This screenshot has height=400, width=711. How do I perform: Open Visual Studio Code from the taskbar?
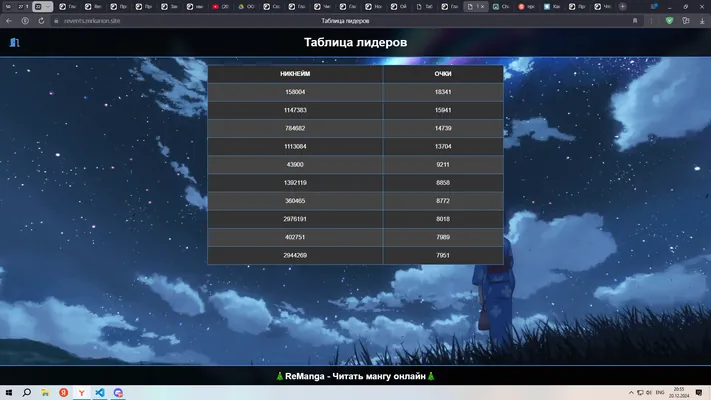[x=100, y=392]
